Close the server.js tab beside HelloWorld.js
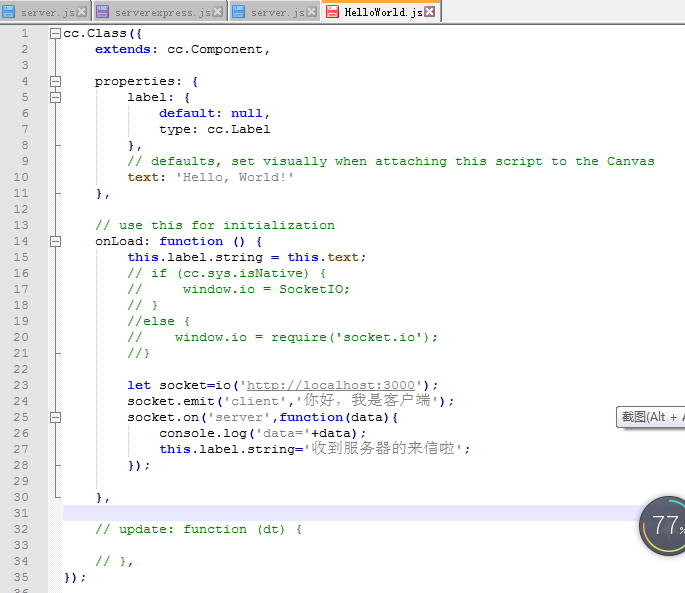This screenshot has height=593, width=685. [311, 12]
